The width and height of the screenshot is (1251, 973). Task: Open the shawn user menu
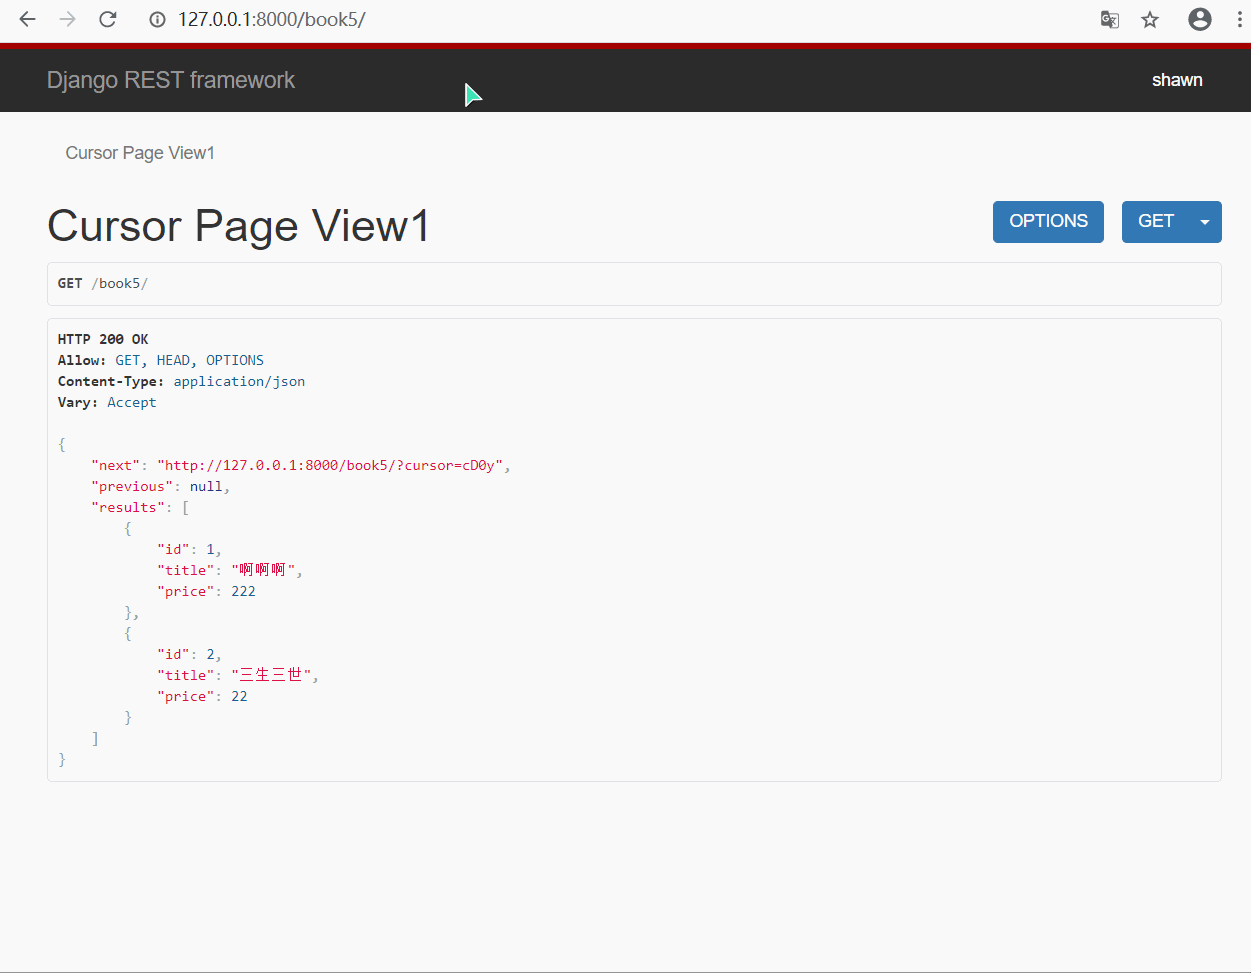(1176, 80)
